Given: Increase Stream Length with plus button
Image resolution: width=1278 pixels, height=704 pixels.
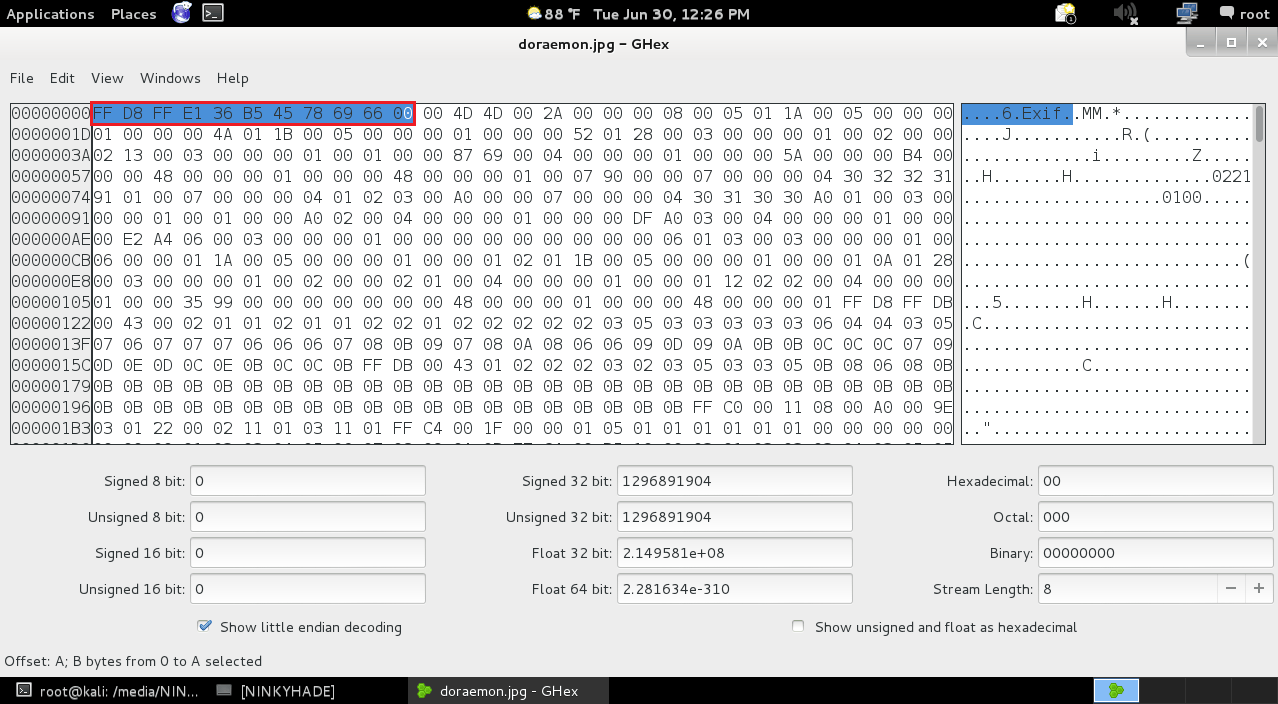Looking at the screenshot, I should (1258, 589).
